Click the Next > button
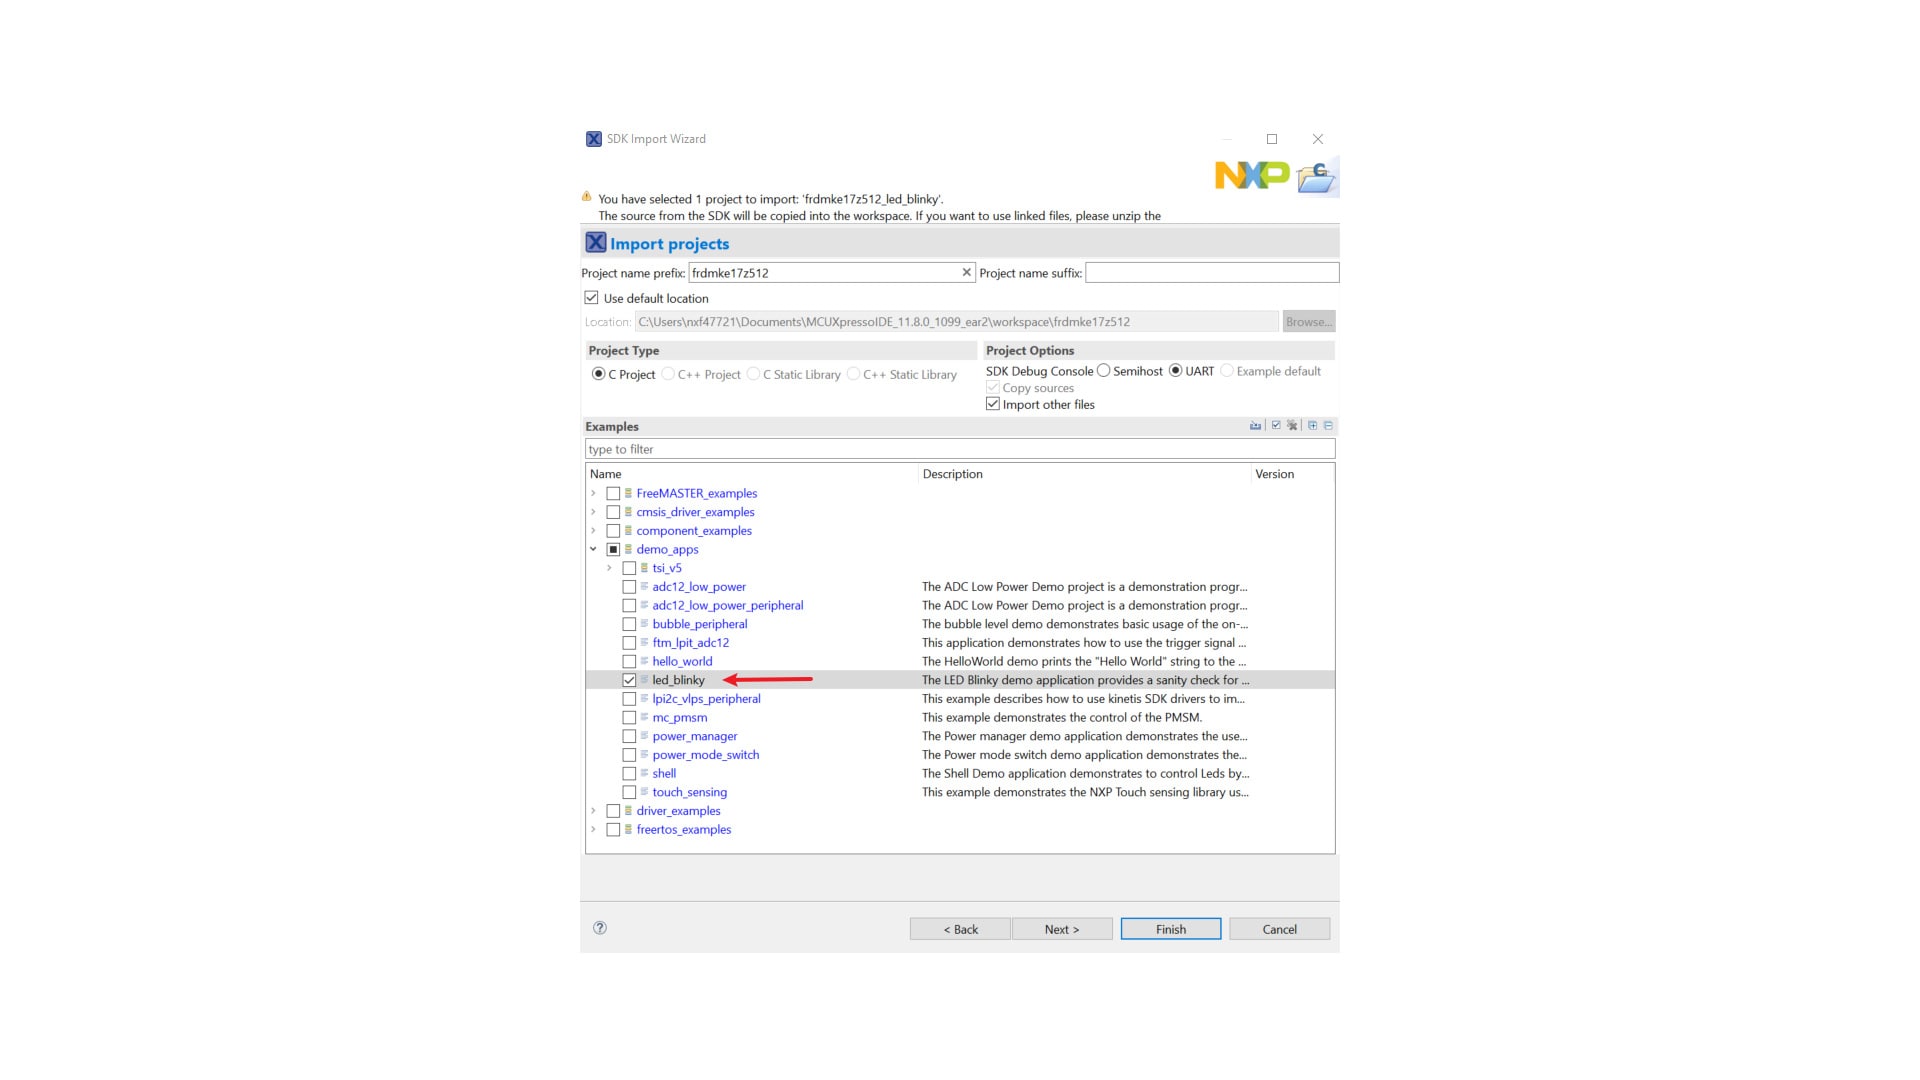Viewport: 1920px width, 1080px height. coord(1061,929)
